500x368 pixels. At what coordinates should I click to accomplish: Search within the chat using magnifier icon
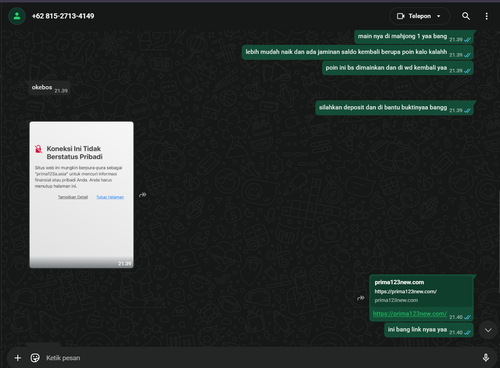466,16
